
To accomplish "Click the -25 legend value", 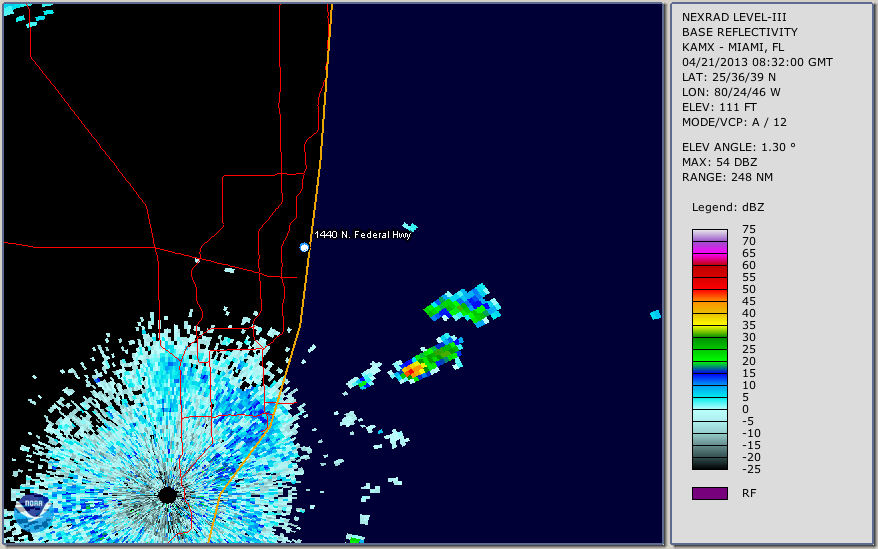I will coord(751,469).
